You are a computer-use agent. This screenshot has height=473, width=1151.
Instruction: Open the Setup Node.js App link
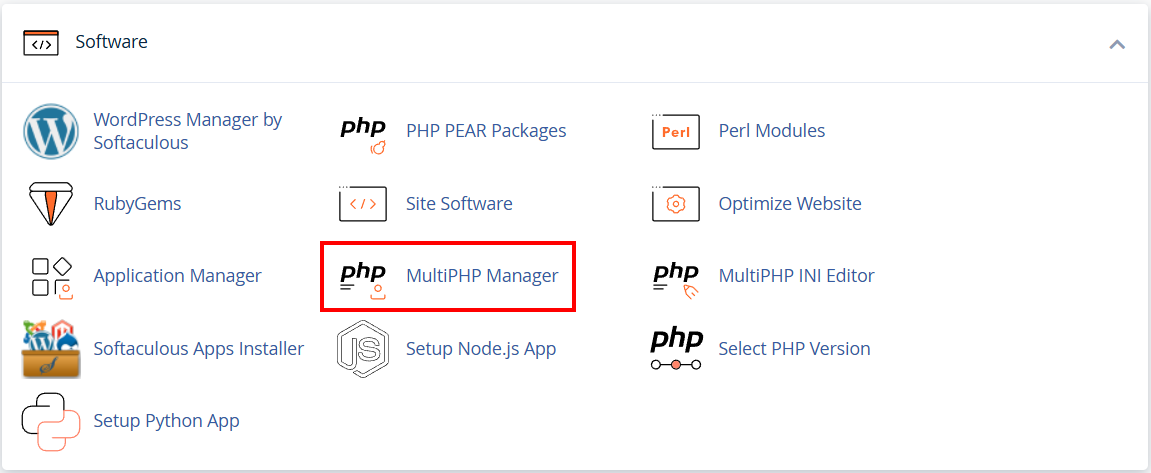point(481,349)
